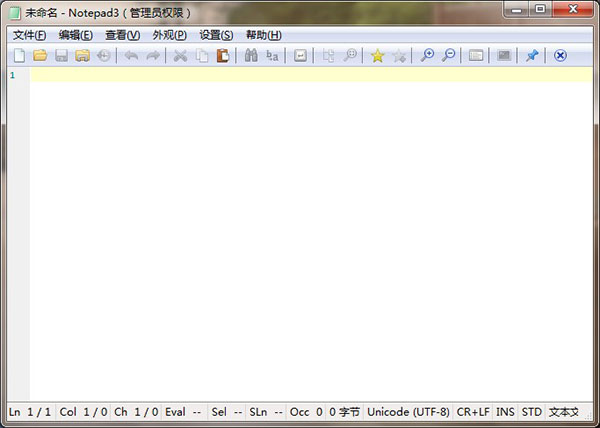The image size is (600, 428).
Task: Open the 文本文 scheme selector in status bar
Action: [x=564, y=411]
